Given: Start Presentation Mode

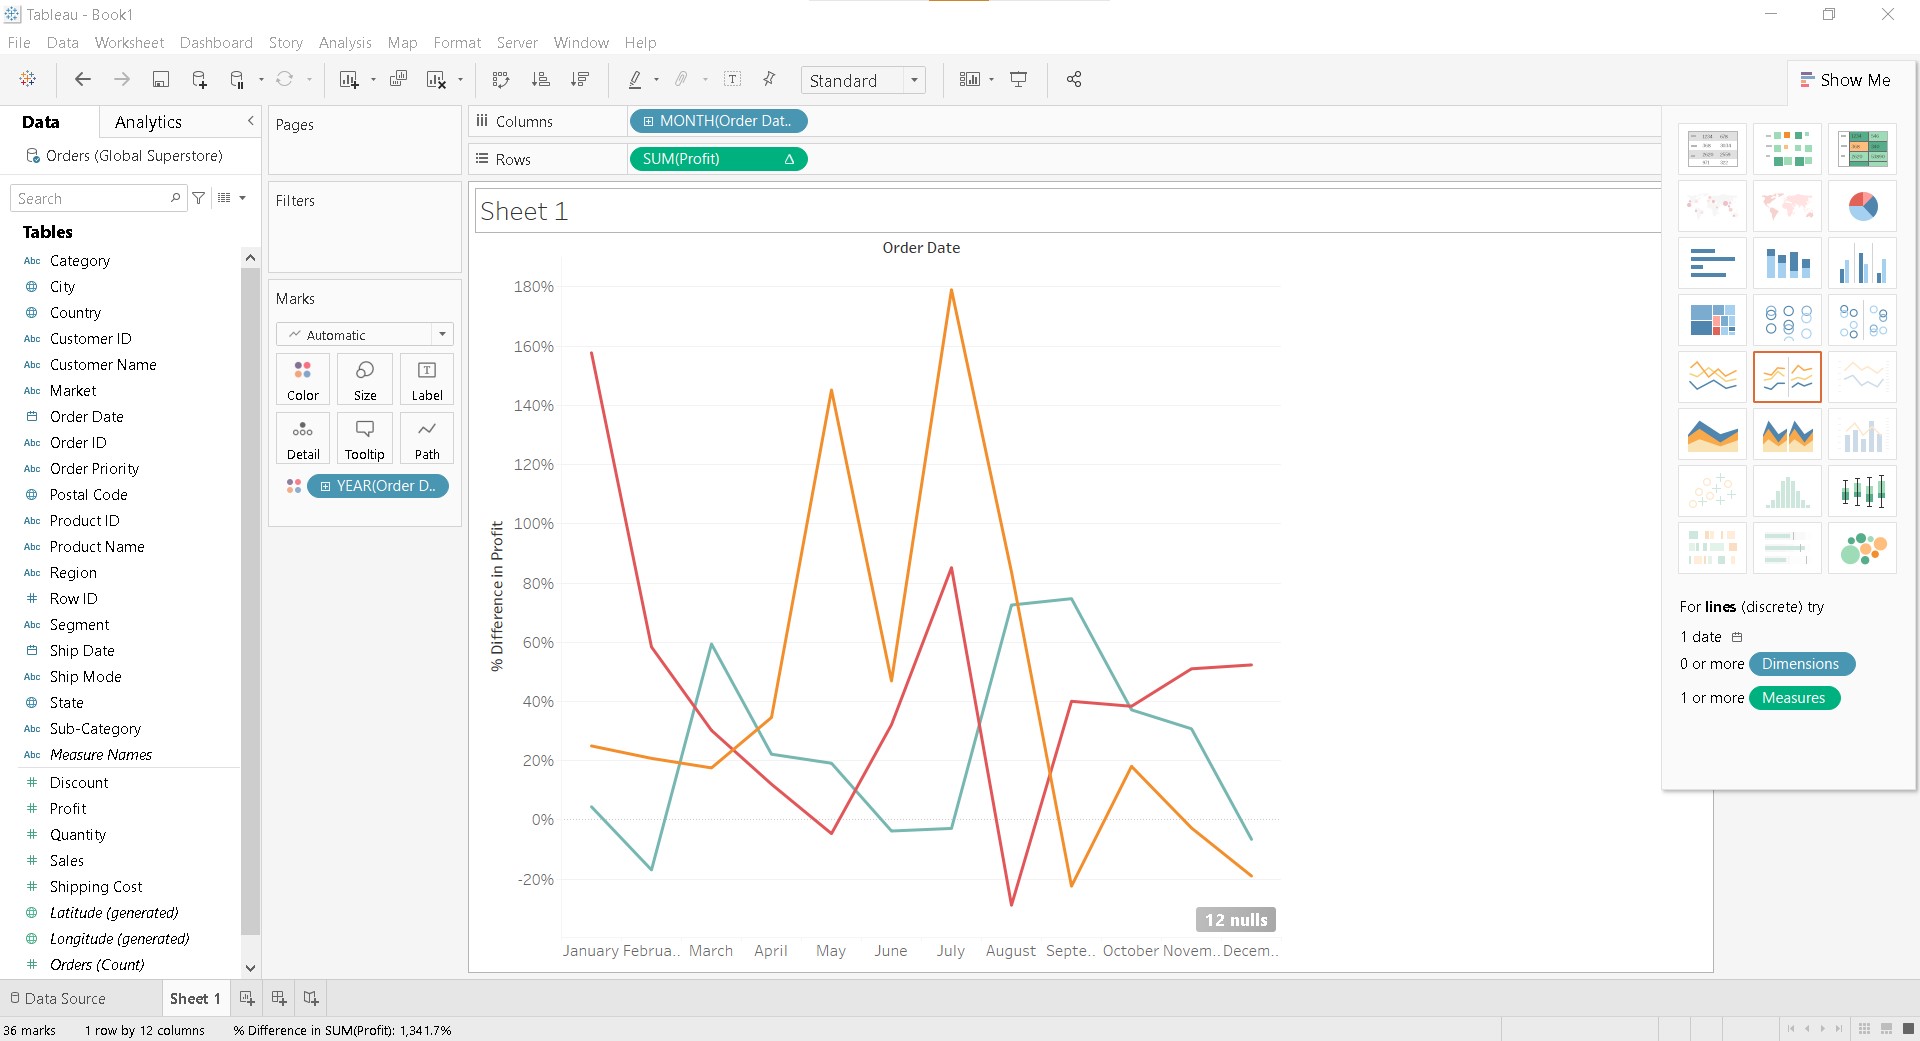Looking at the screenshot, I should (1018, 79).
